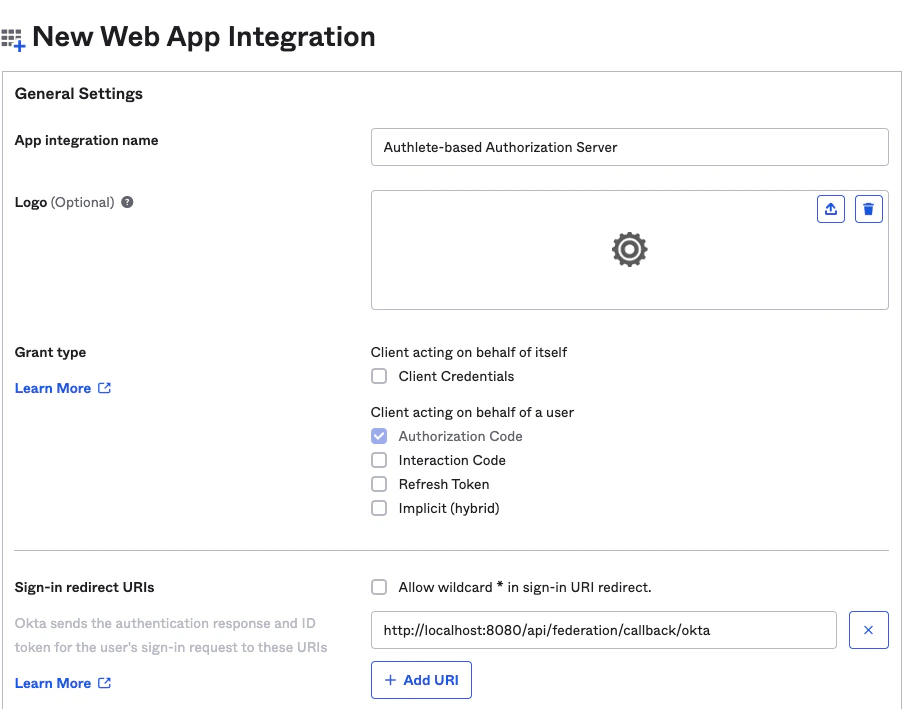Check the Implicit (hybrid) grant checkbox
The image size is (904, 709).
click(379, 508)
